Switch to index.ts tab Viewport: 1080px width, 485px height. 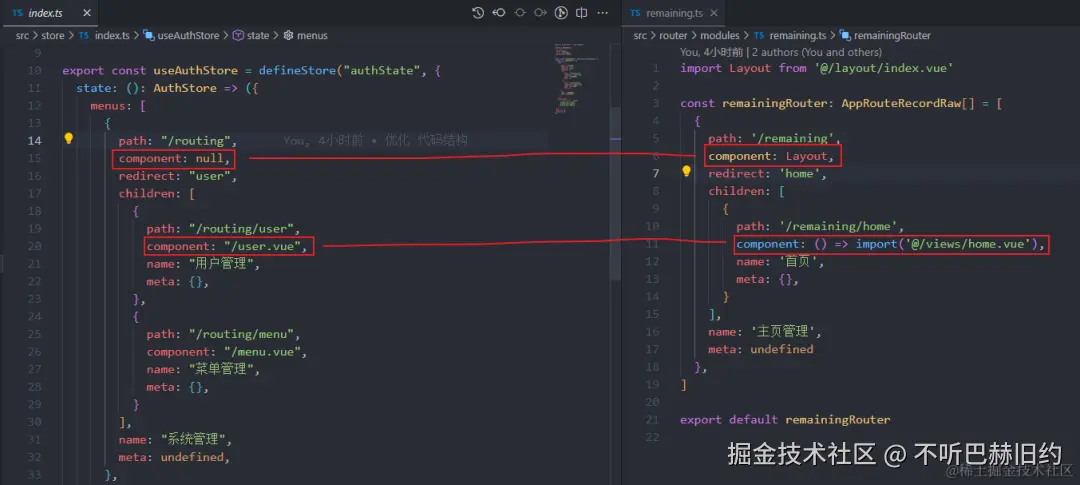[50, 13]
